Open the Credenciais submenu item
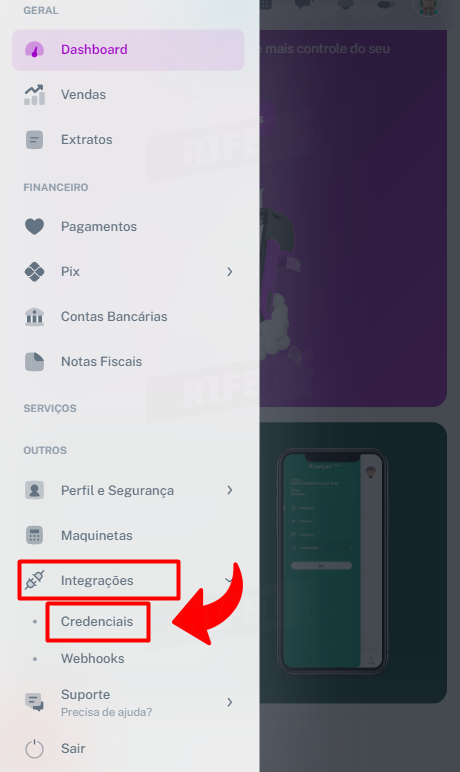Viewport: 460px width, 772px height. [x=97, y=621]
